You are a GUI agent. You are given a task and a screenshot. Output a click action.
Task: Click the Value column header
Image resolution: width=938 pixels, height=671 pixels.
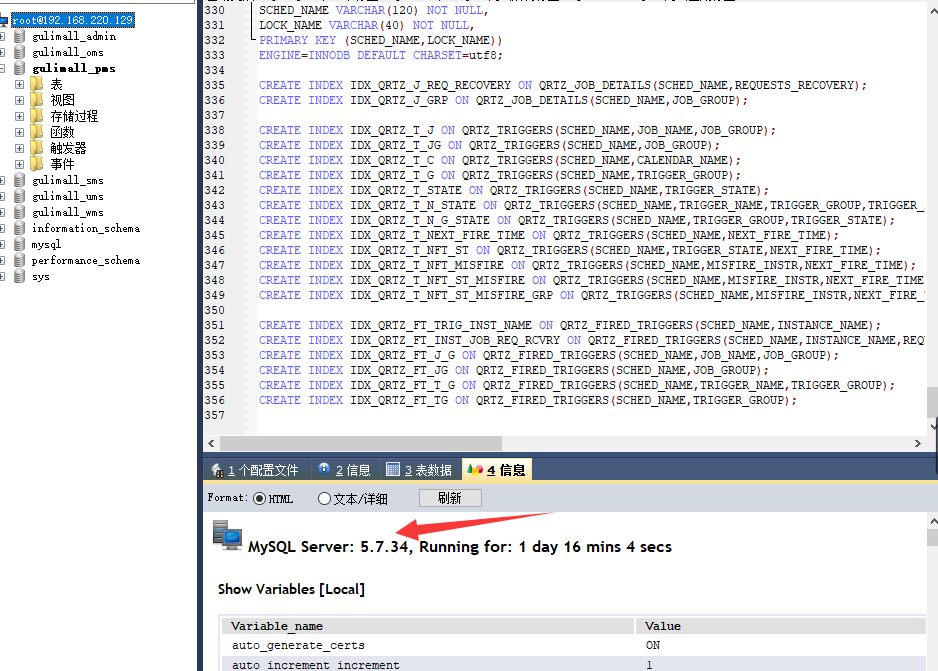(781, 626)
